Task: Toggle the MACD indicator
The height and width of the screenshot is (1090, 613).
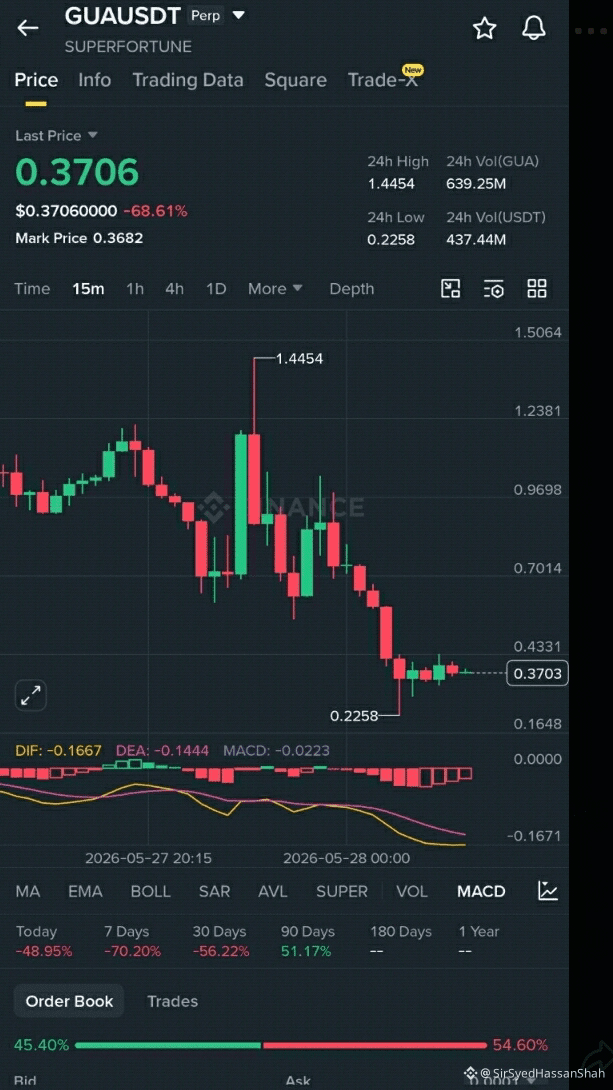Action: pos(481,891)
